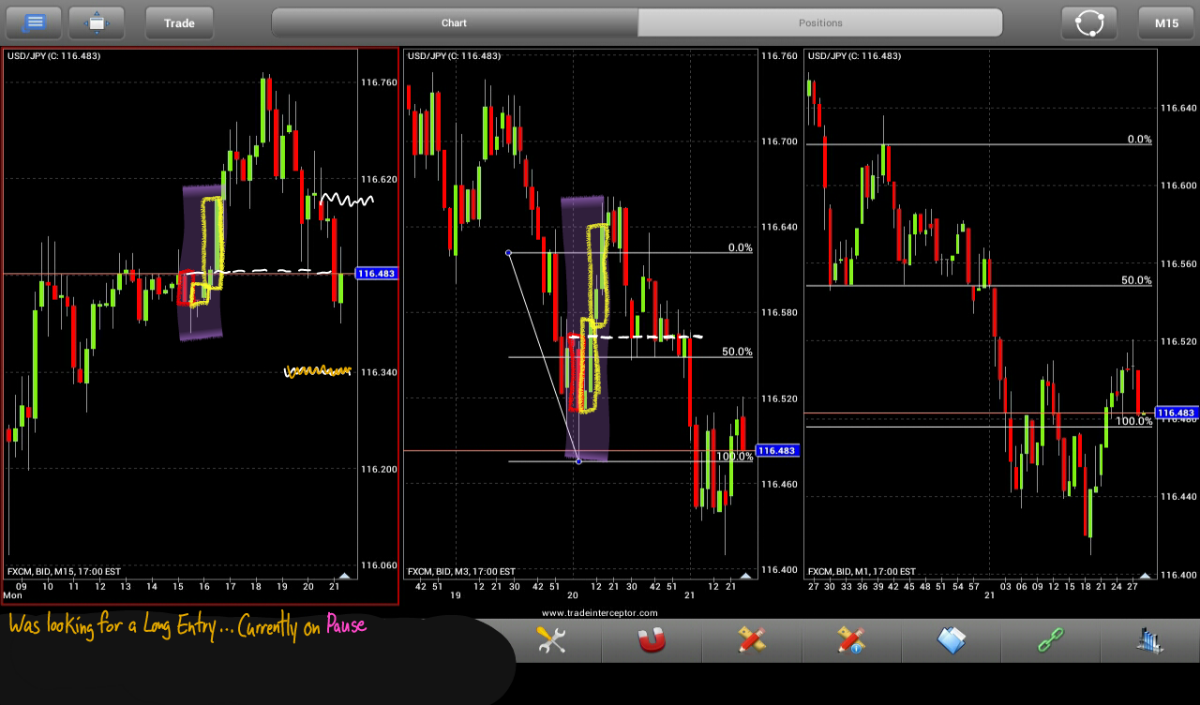The width and height of the screenshot is (1200, 705).
Task: Click the 'FXCM, BID, M1, 17:00 EST' label
Action: 861,571
